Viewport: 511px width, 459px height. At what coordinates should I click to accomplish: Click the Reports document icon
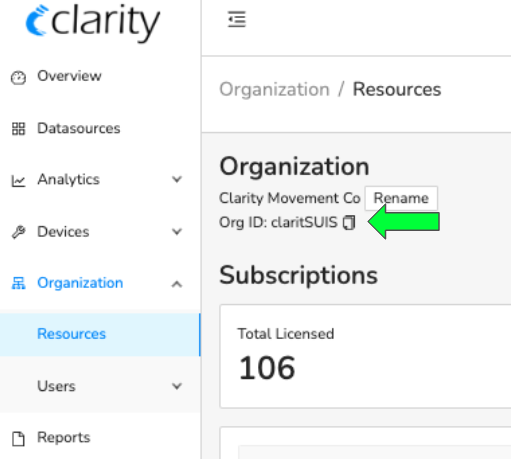[18, 438]
